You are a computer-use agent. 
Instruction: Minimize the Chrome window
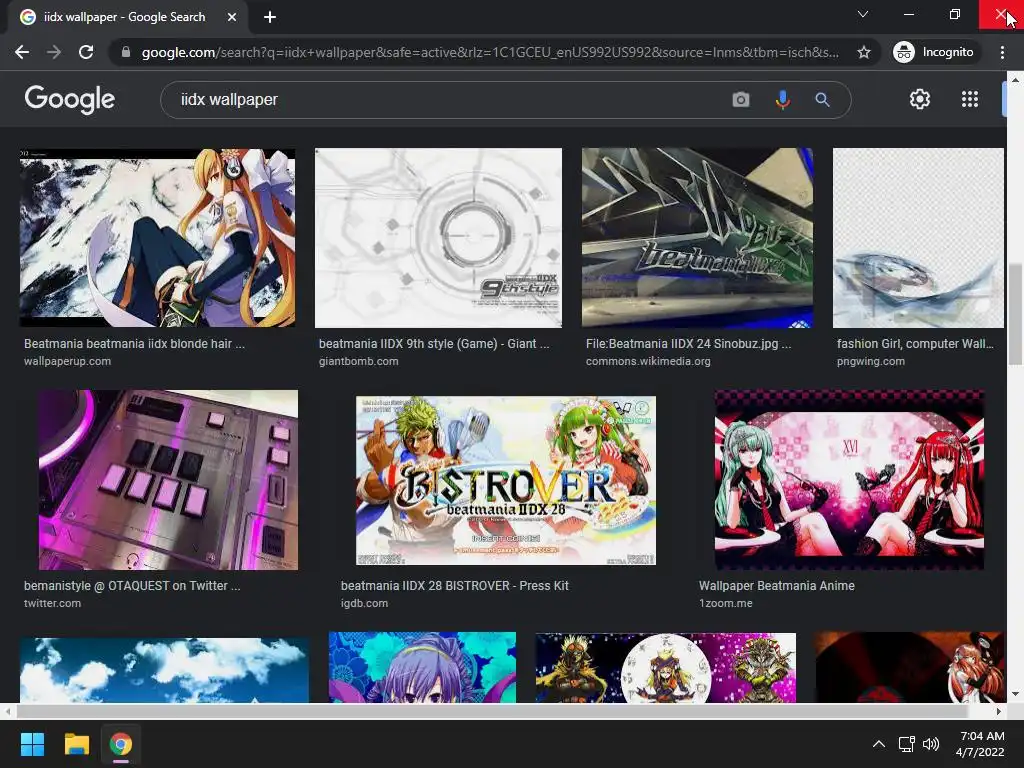tap(908, 14)
